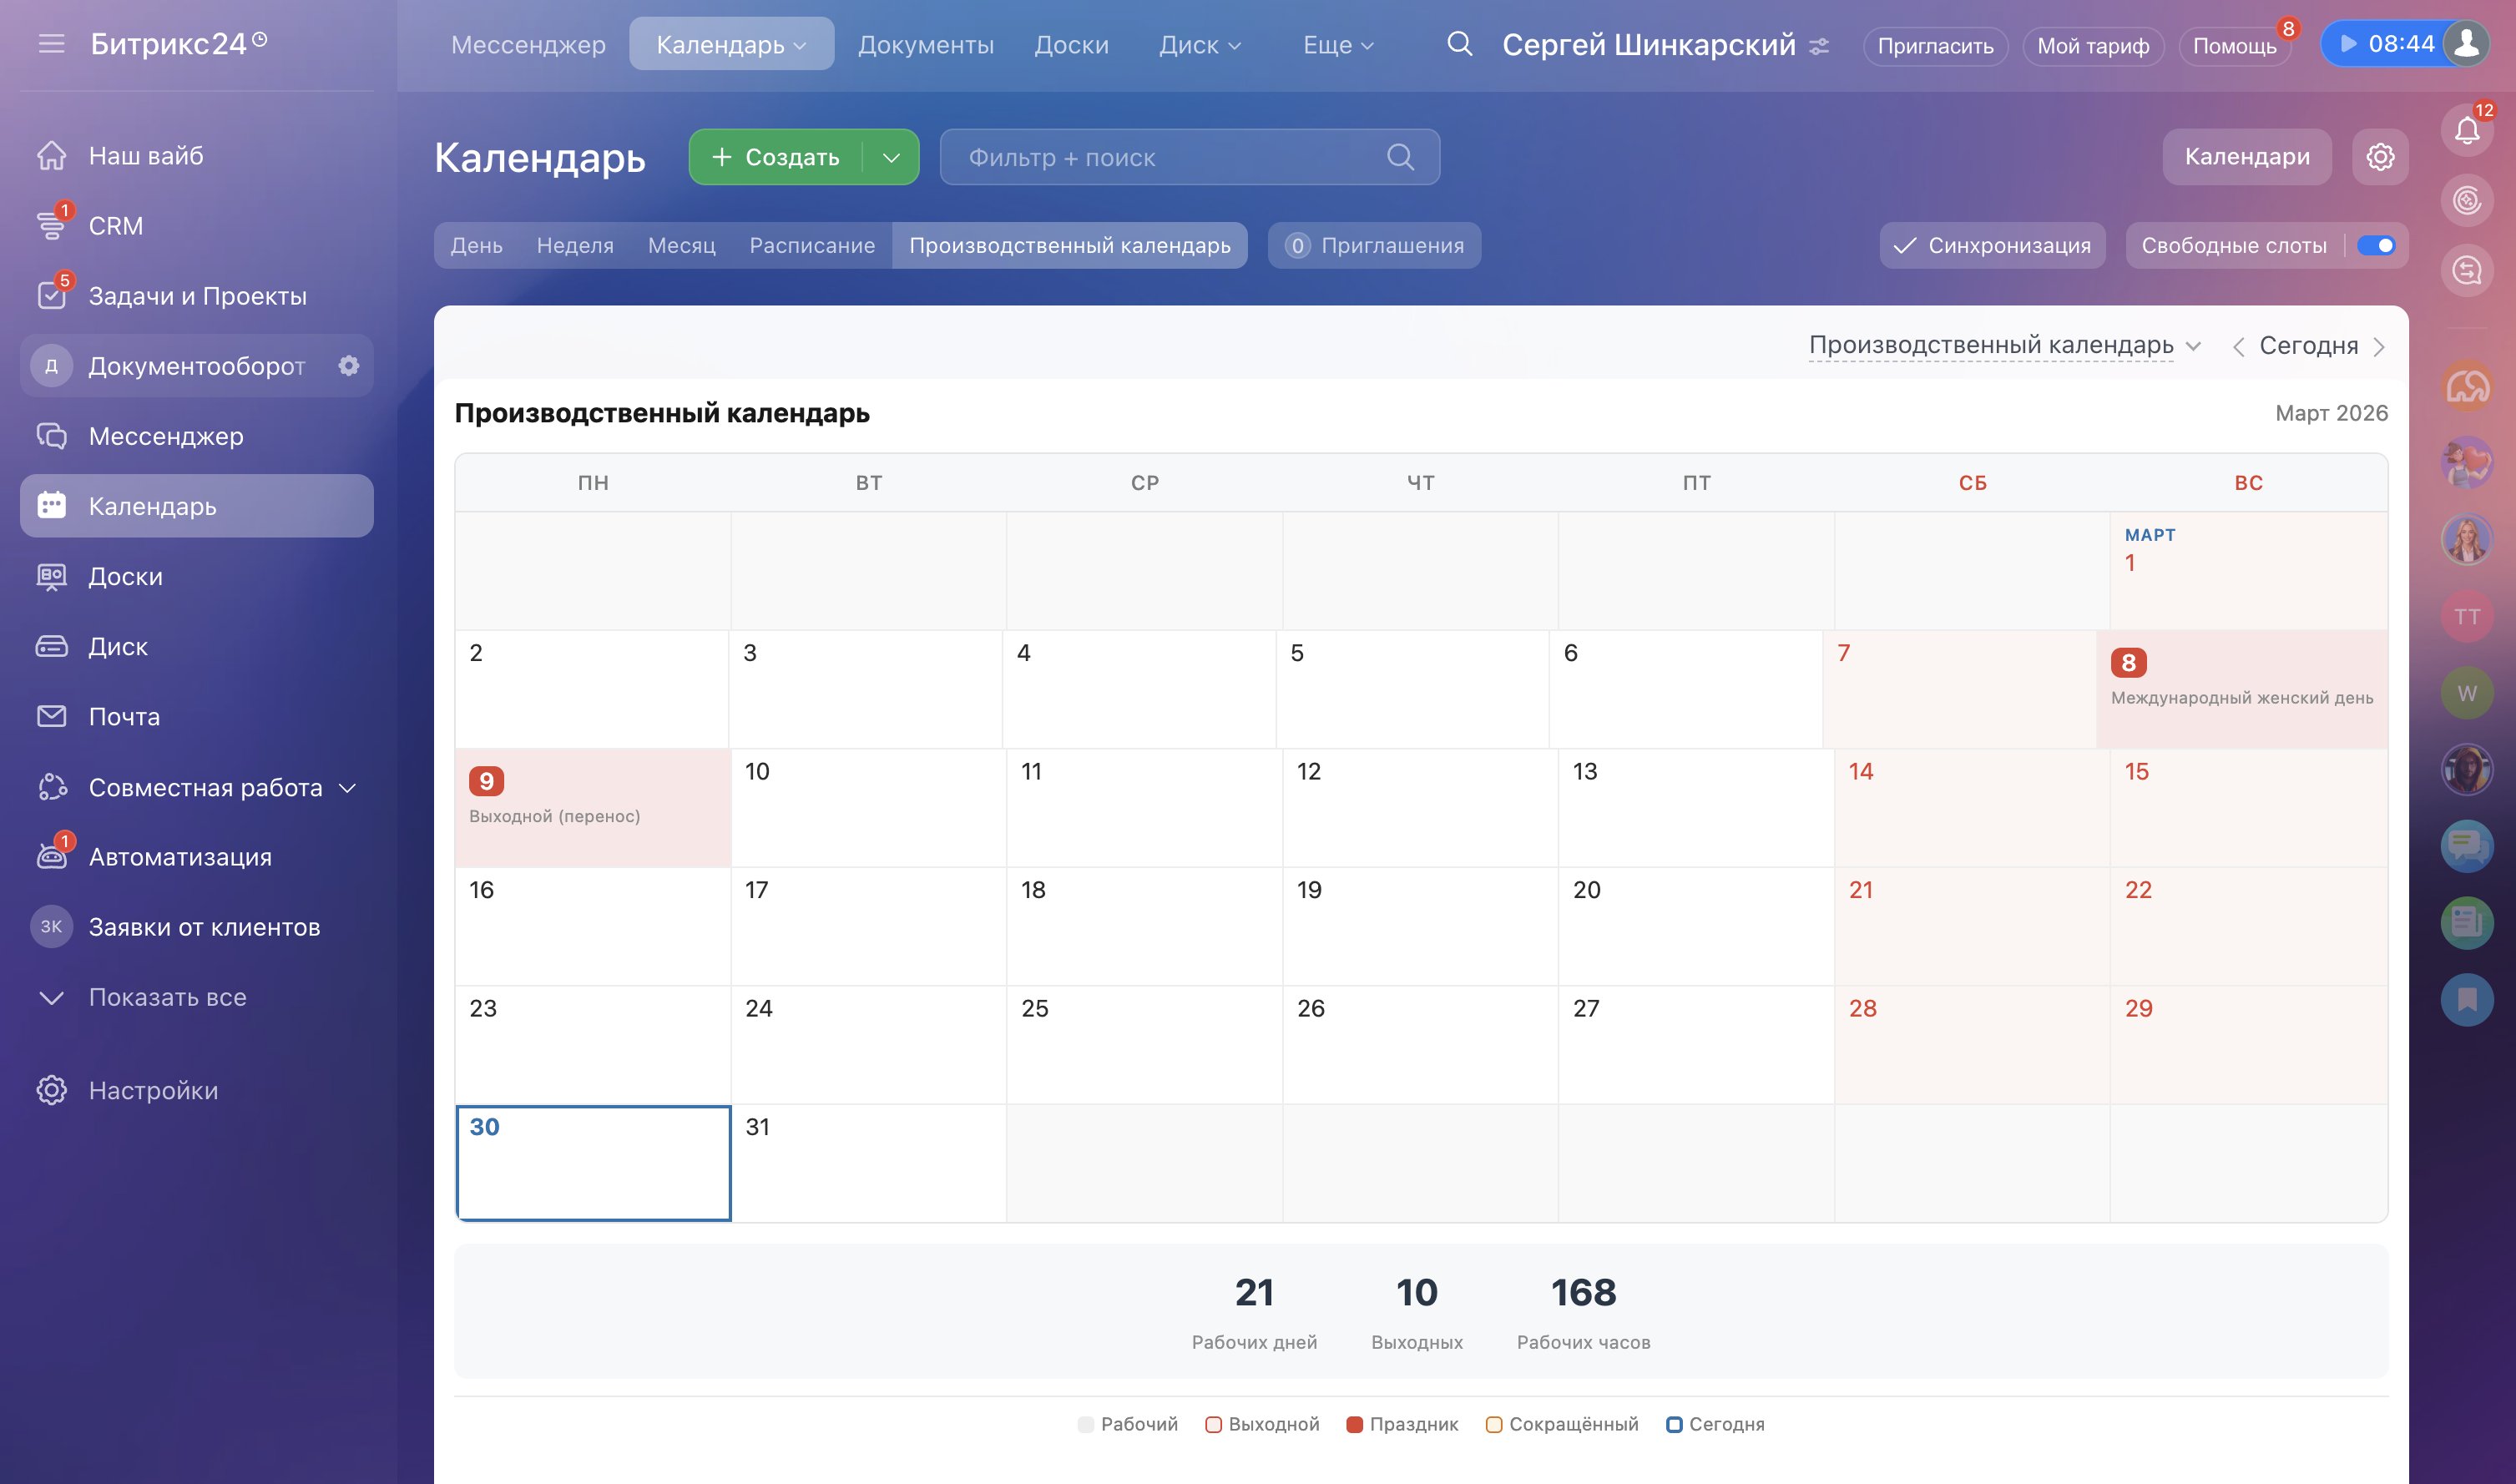Click the Выходной legend marker
Image resolution: width=2516 pixels, height=1484 pixels.
(x=1213, y=1424)
